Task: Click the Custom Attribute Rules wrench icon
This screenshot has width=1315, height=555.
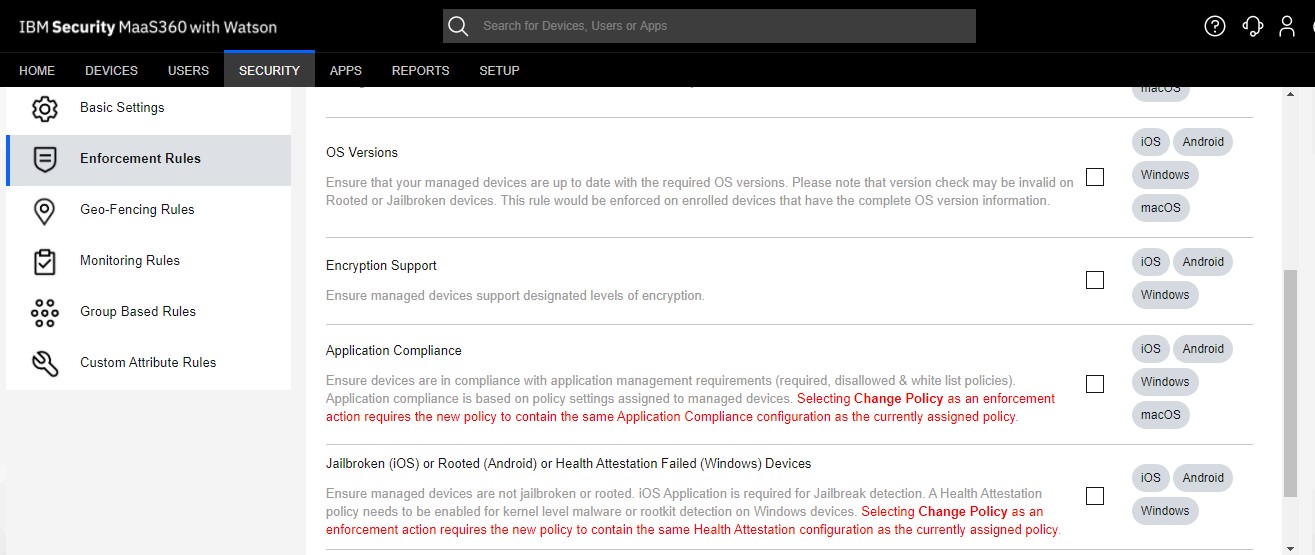Action: (44, 363)
